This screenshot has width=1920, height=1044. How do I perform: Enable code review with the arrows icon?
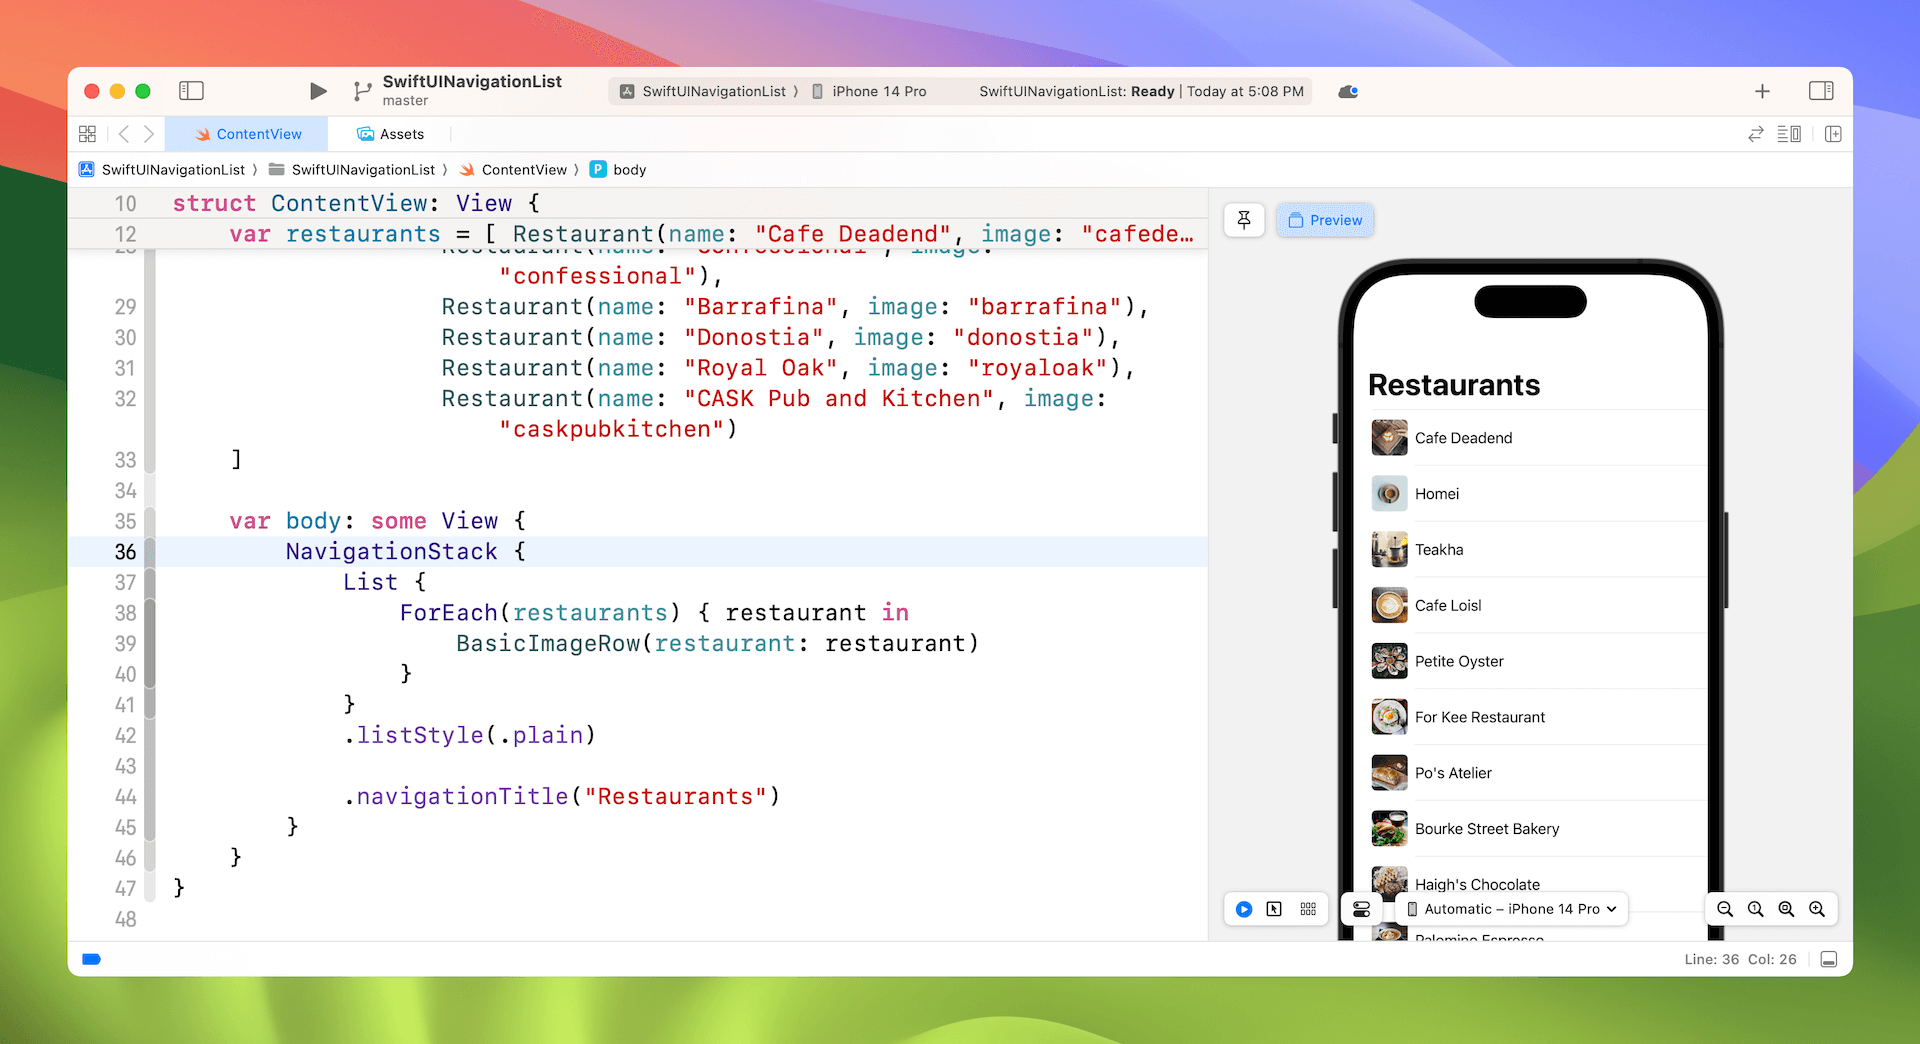click(1755, 134)
